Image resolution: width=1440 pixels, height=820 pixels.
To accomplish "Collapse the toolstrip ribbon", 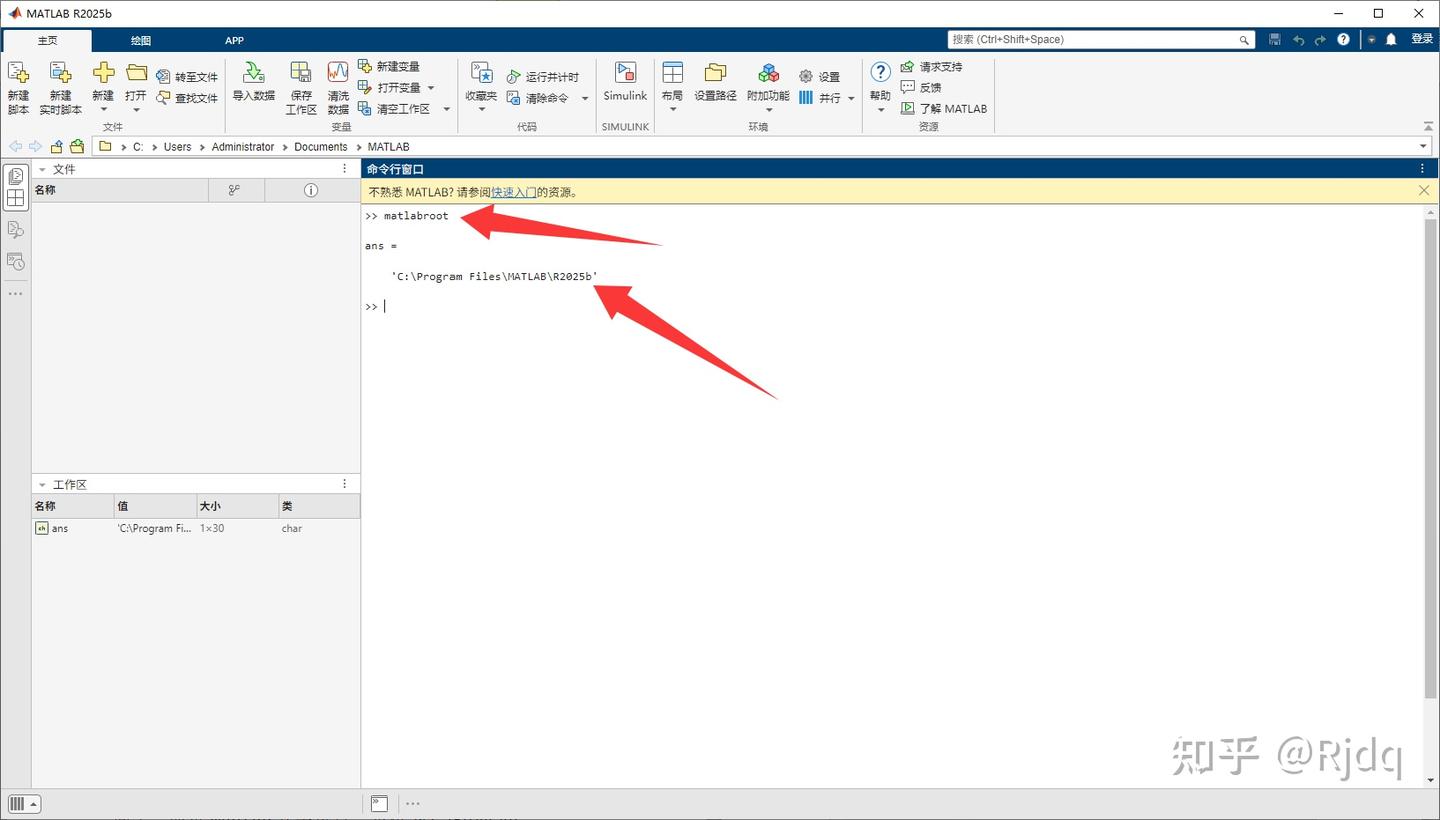I will pyautogui.click(x=1427, y=126).
